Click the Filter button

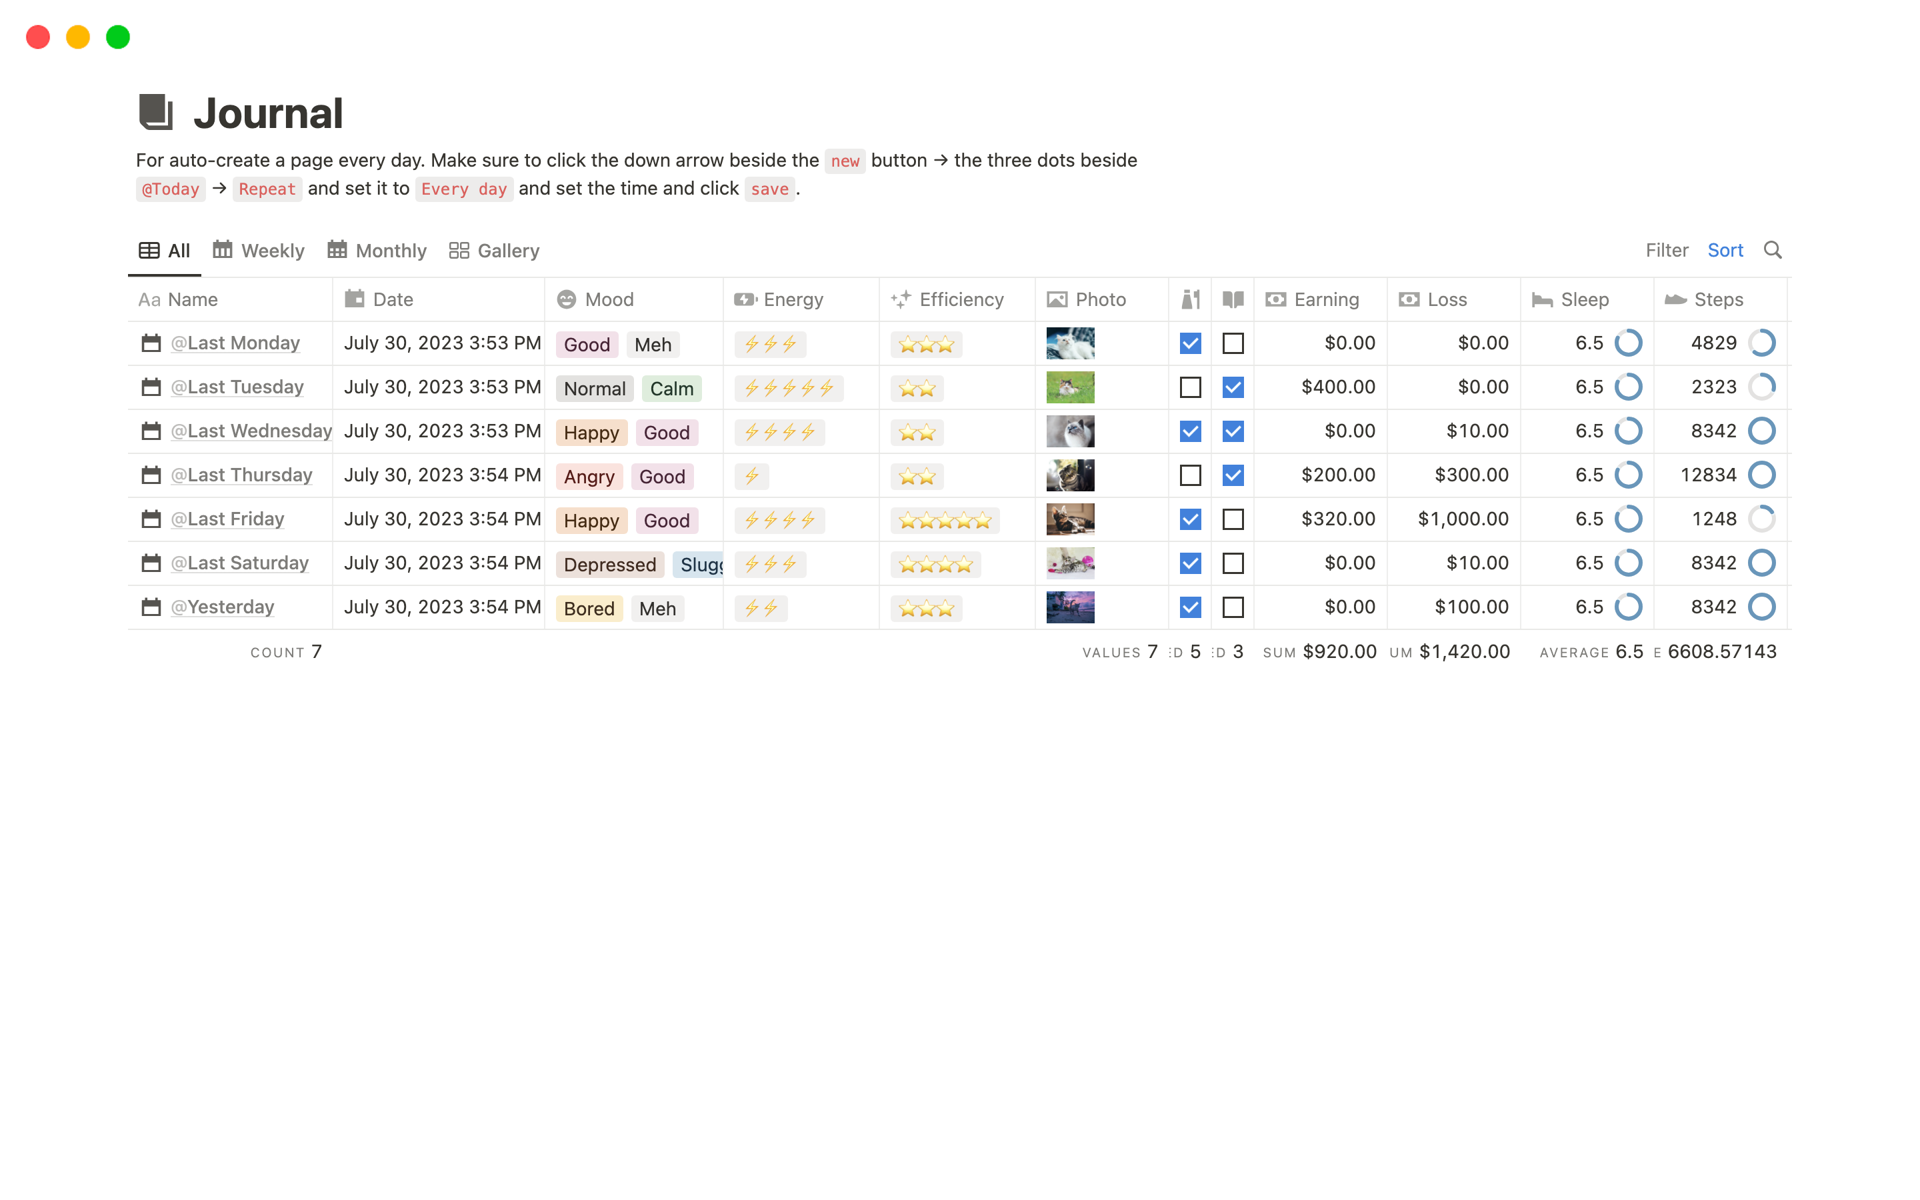[1666, 250]
